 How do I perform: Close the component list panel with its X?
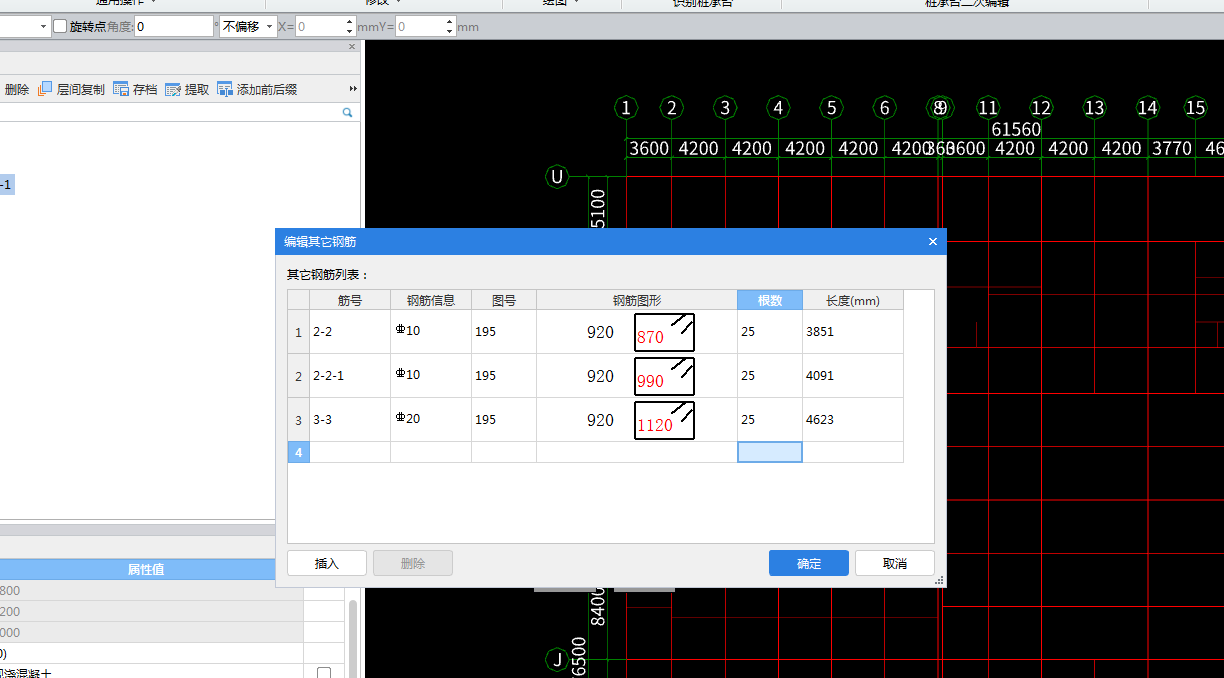351,47
